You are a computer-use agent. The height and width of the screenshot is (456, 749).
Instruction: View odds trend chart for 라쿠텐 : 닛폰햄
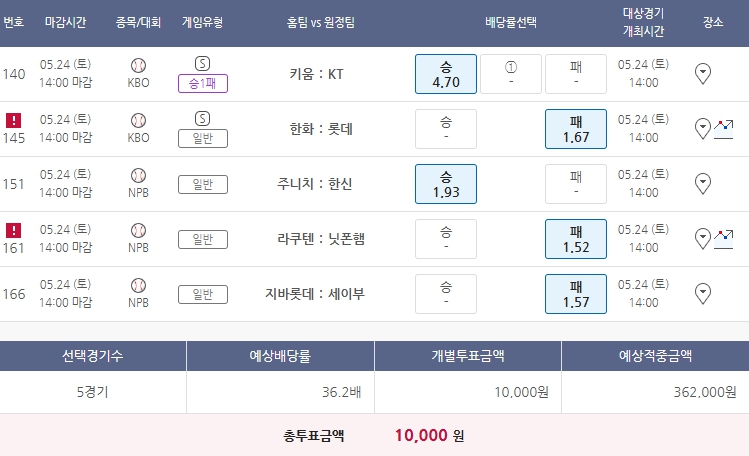point(724,238)
